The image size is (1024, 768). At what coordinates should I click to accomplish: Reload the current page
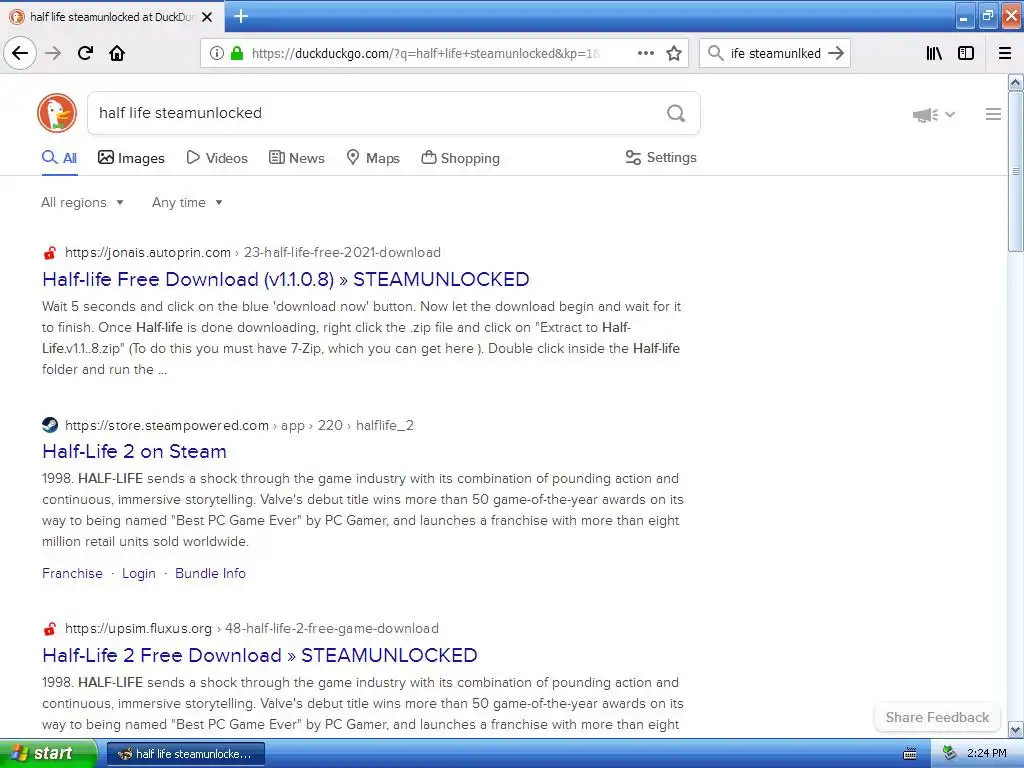click(x=85, y=53)
